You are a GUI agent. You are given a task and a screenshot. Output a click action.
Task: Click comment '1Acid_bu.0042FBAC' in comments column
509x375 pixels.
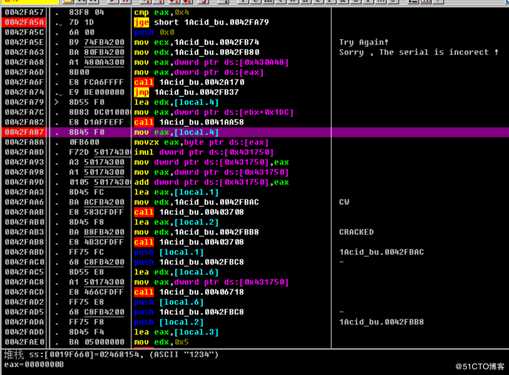pyautogui.click(x=381, y=252)
